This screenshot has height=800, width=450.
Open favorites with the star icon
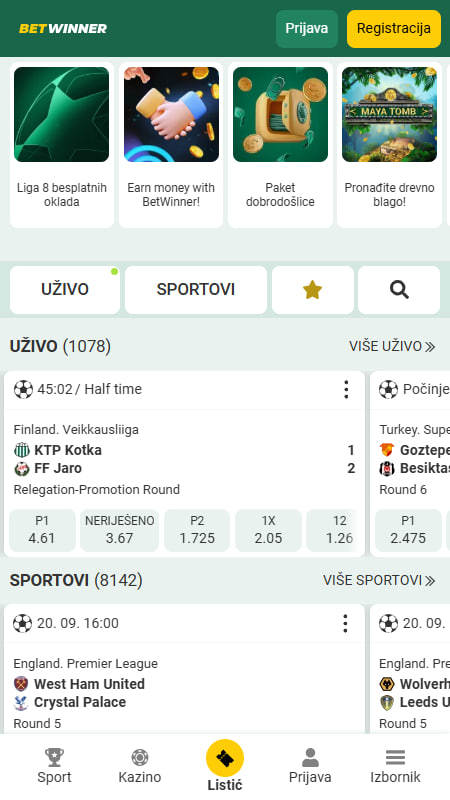312,290
